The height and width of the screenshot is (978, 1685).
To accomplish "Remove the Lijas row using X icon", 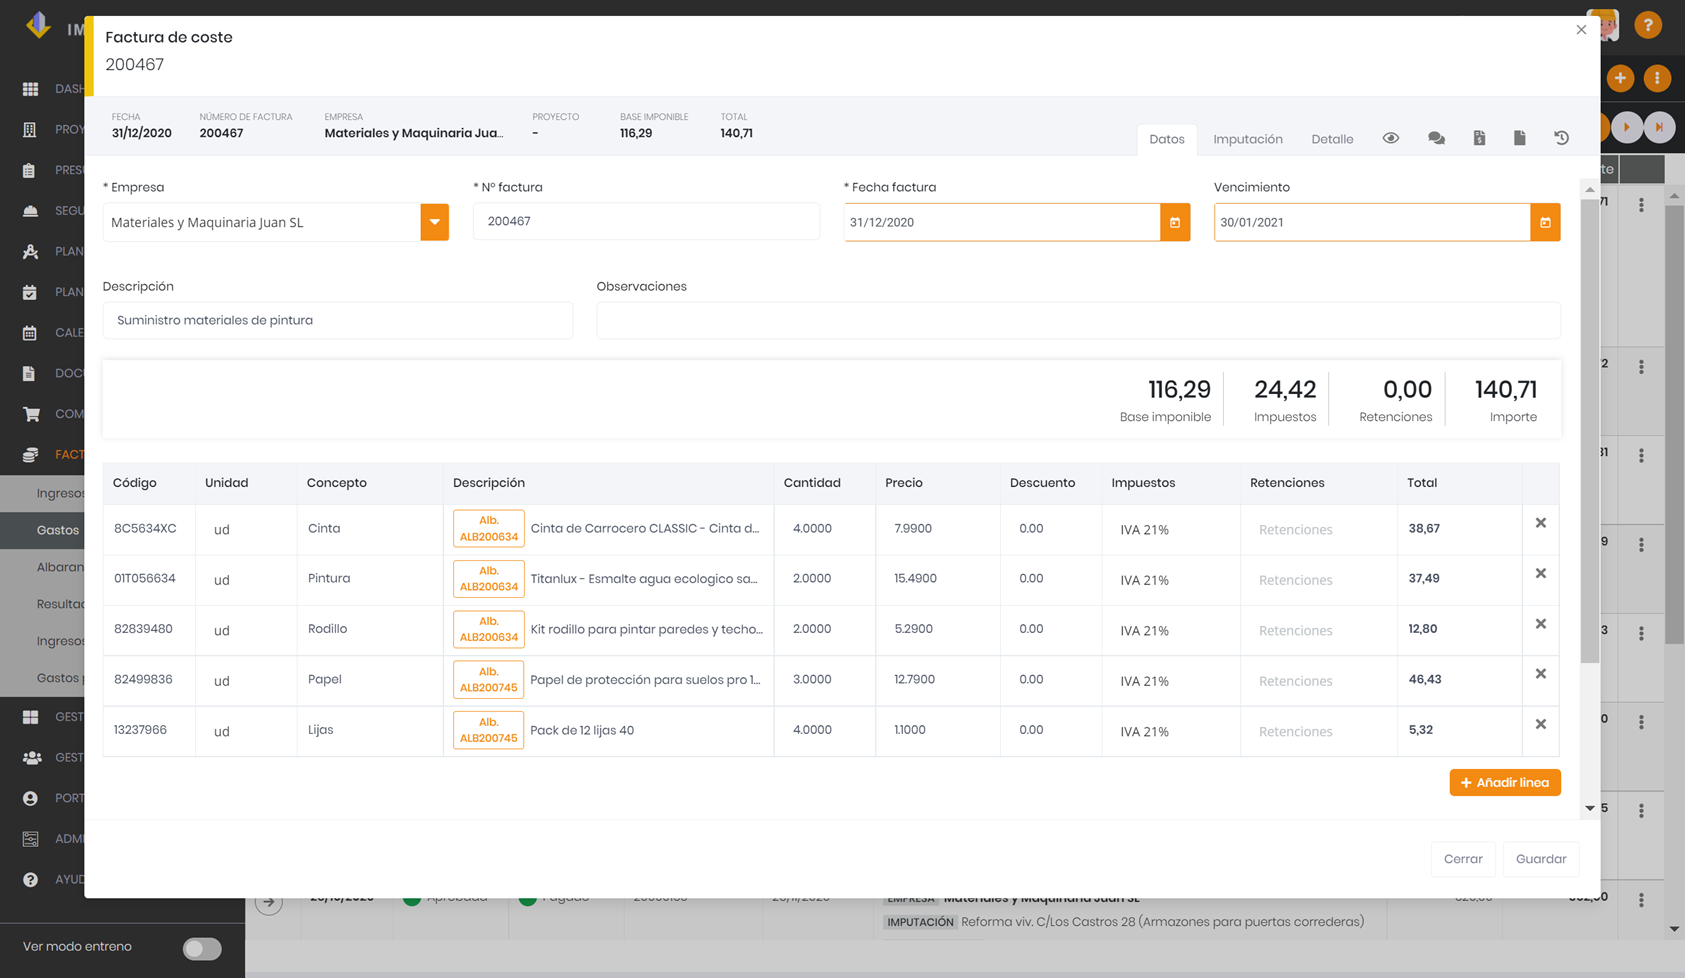I will (x=1541, y=724).
